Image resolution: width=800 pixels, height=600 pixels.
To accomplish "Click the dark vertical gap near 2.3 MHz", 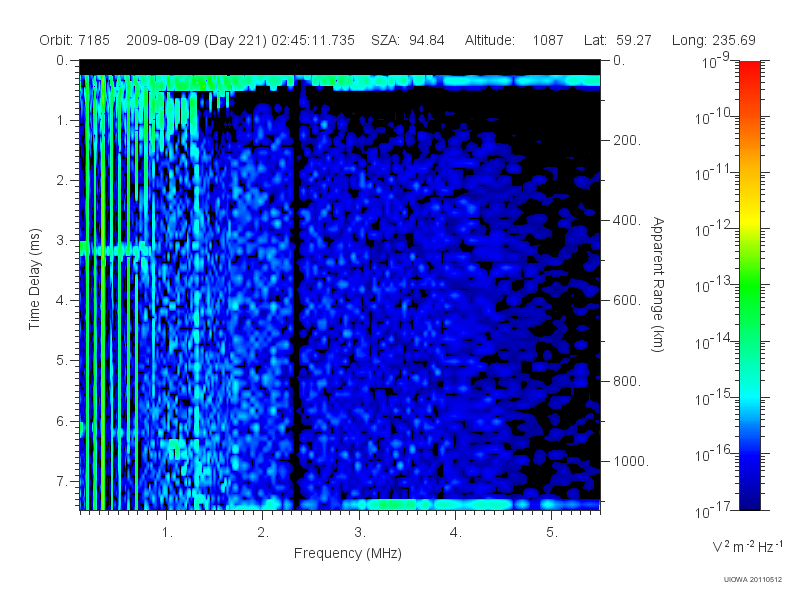I will 295,296.
